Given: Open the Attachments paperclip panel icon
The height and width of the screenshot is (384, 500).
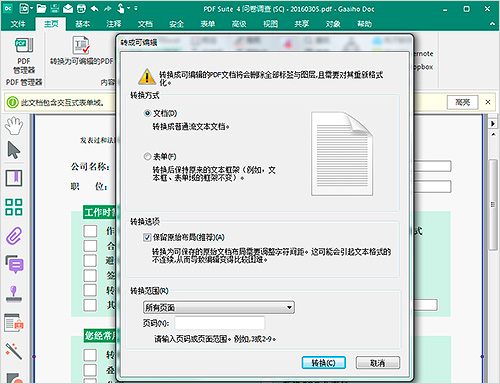Looking at the screenshot, I should tap(14, 236).
